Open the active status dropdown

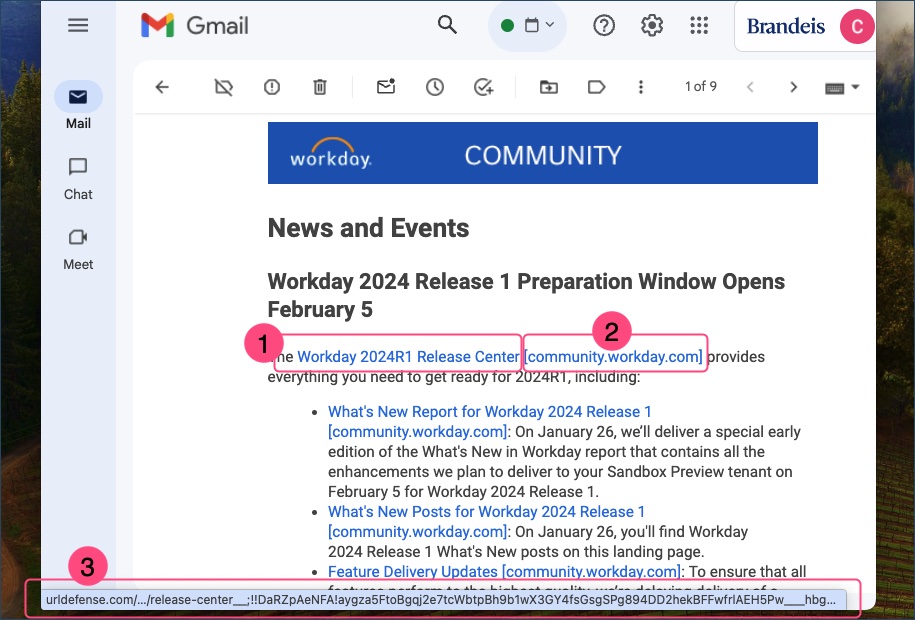pyautogui.click(x=527, y=26)
